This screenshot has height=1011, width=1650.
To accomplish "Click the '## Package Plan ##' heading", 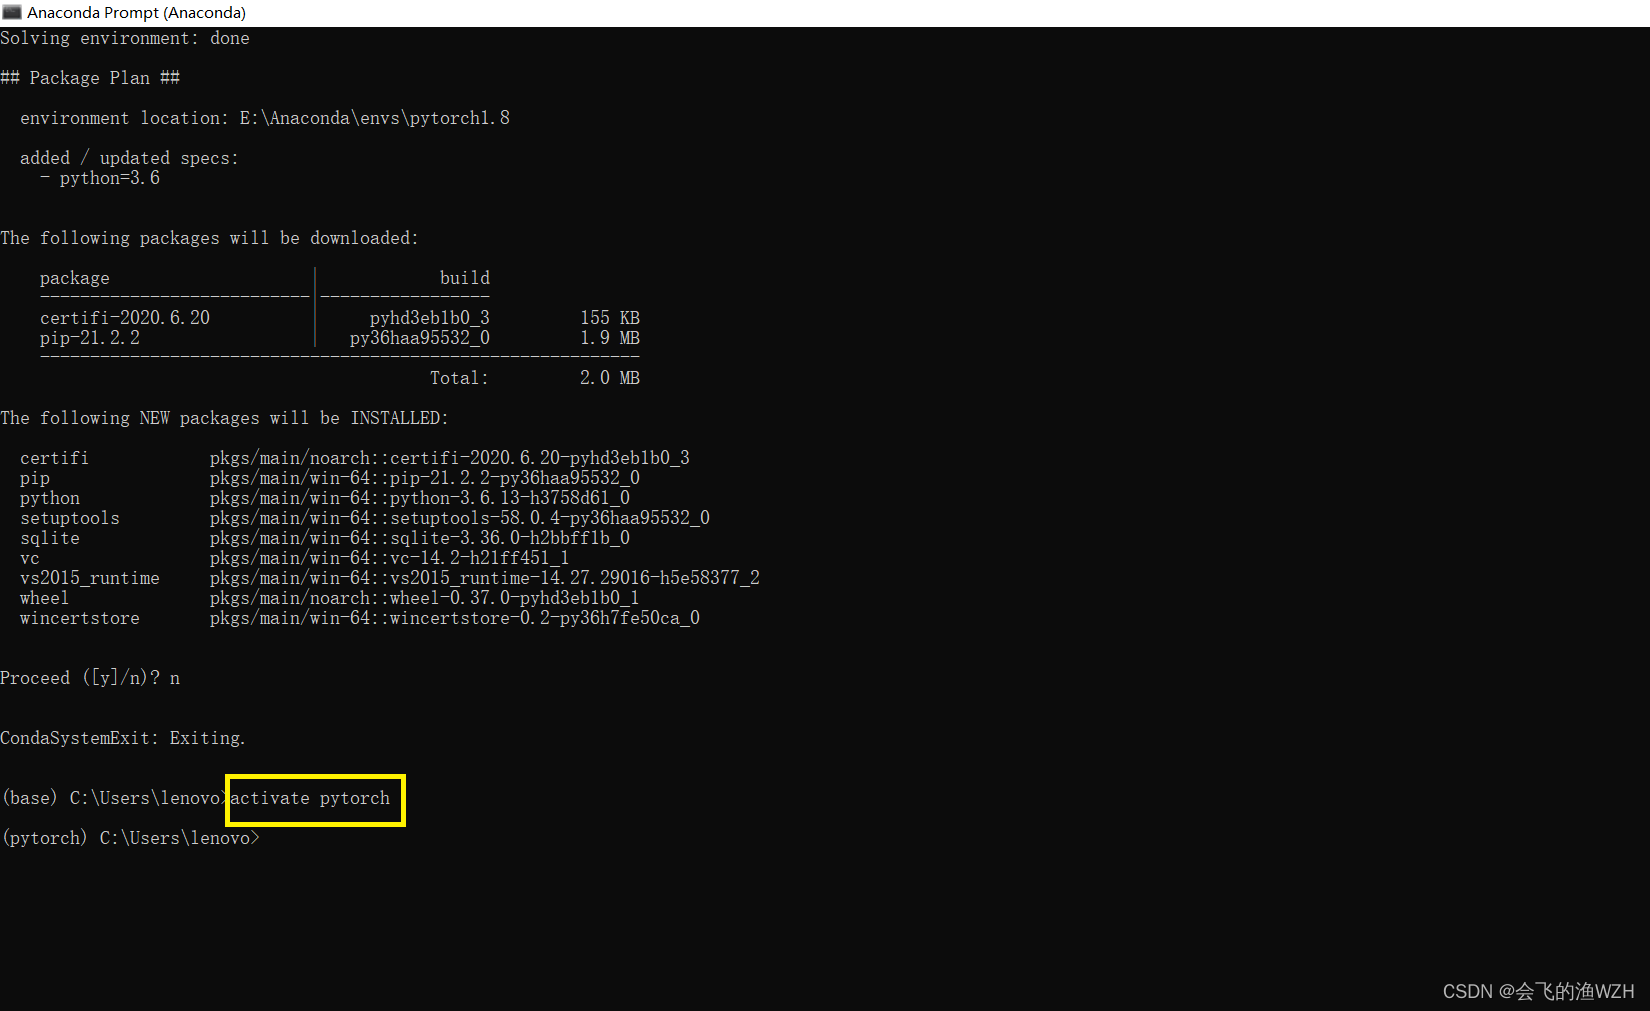I will [90, 78].
